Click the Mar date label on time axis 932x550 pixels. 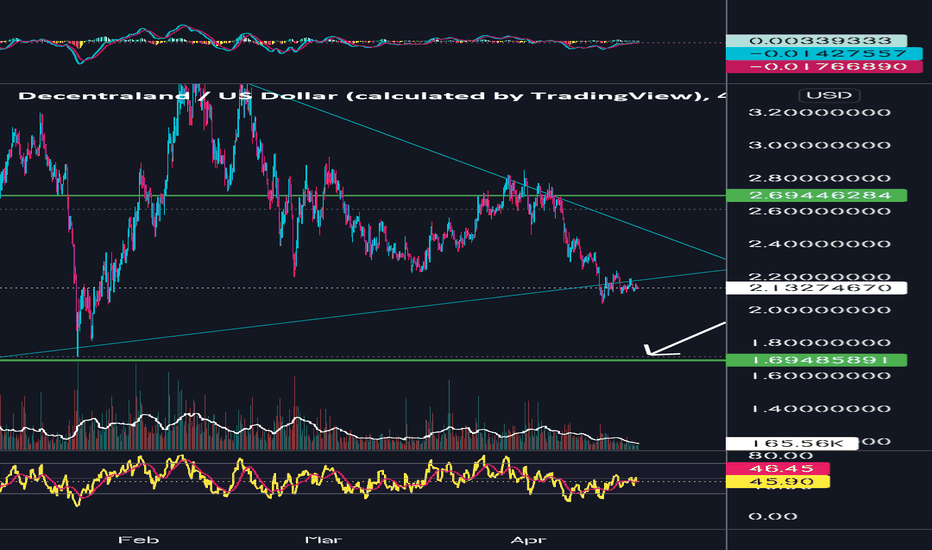[323, 540]
